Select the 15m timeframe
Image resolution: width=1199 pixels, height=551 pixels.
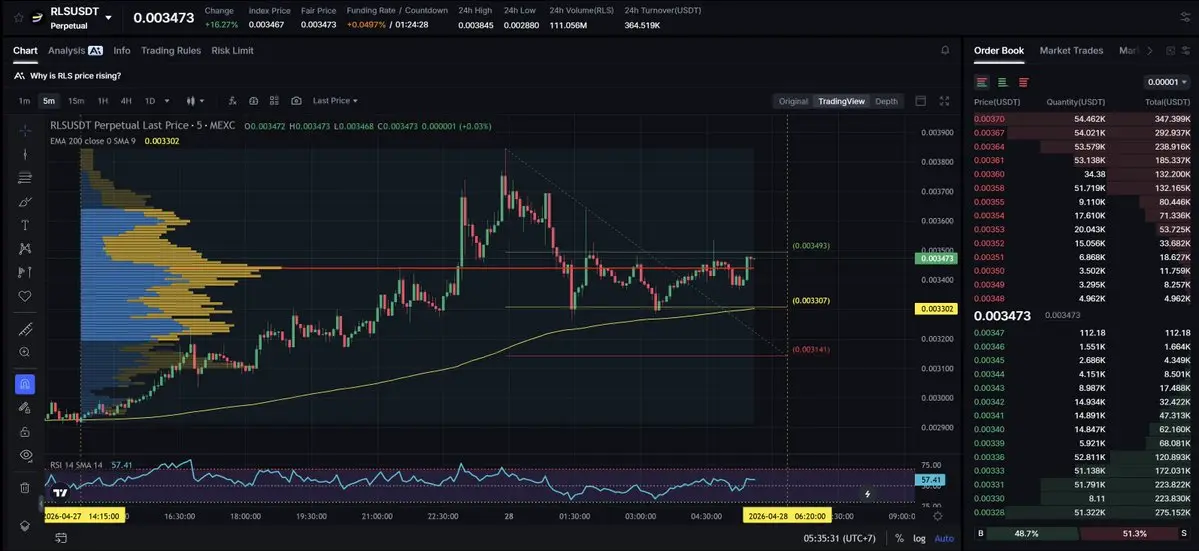coord(76,101)
